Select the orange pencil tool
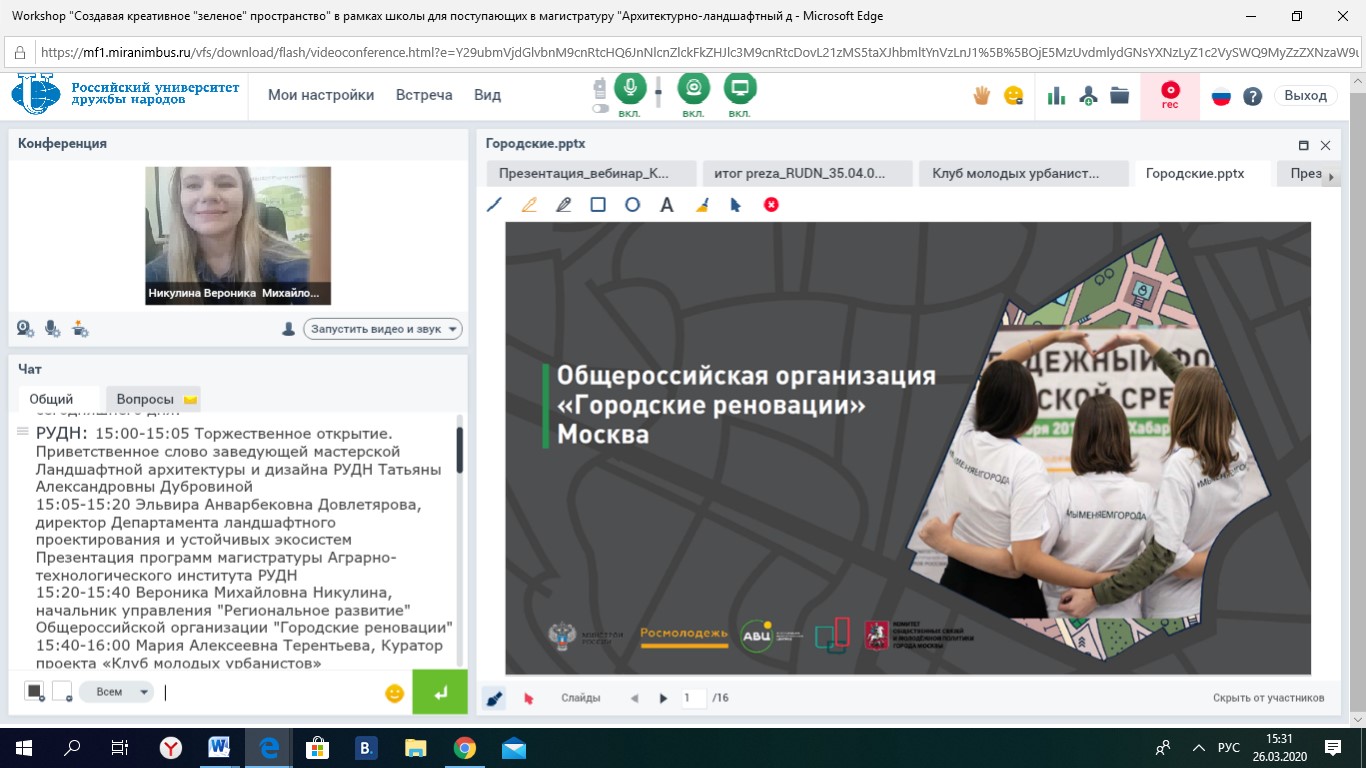Screen dimensions: 1366x768 coord(529,204)
